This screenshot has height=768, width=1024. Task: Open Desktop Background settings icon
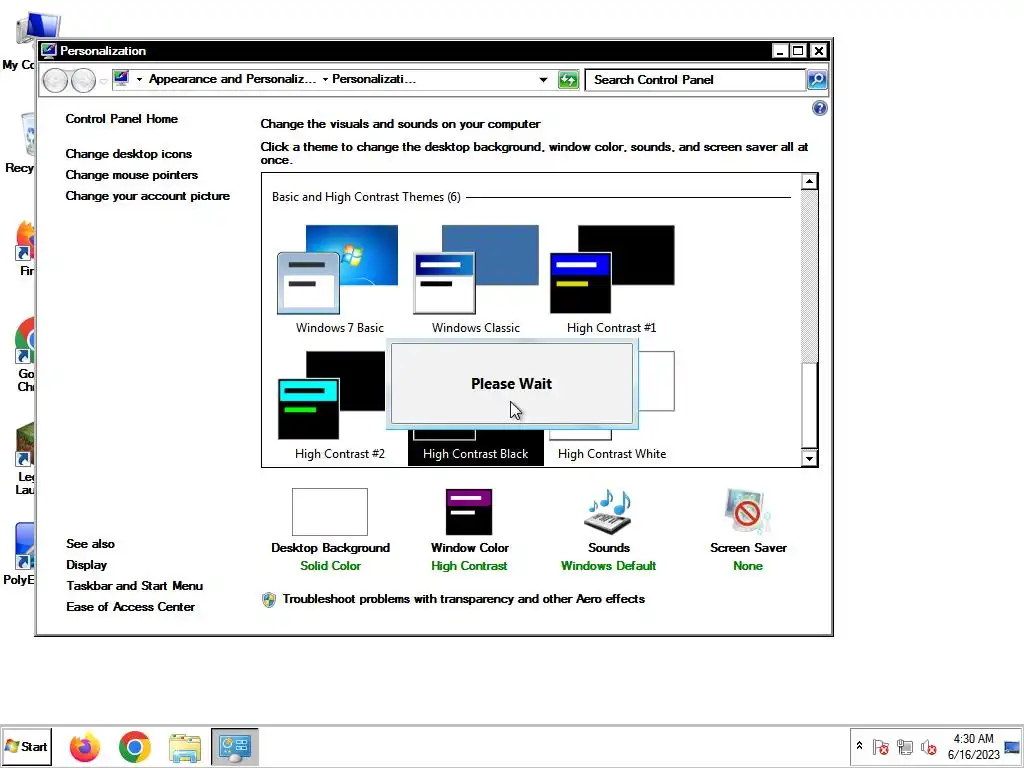pos(330,511)
